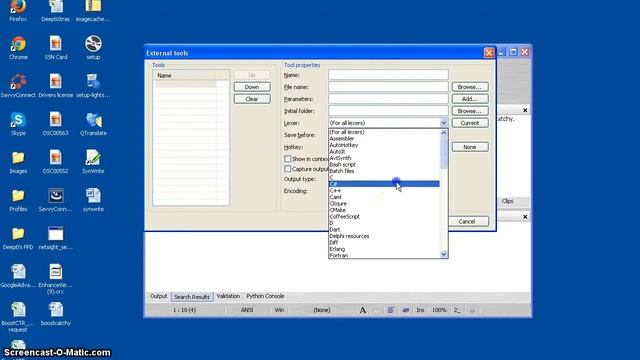
Task: Open the Validation tab
Action: point(228,296)
